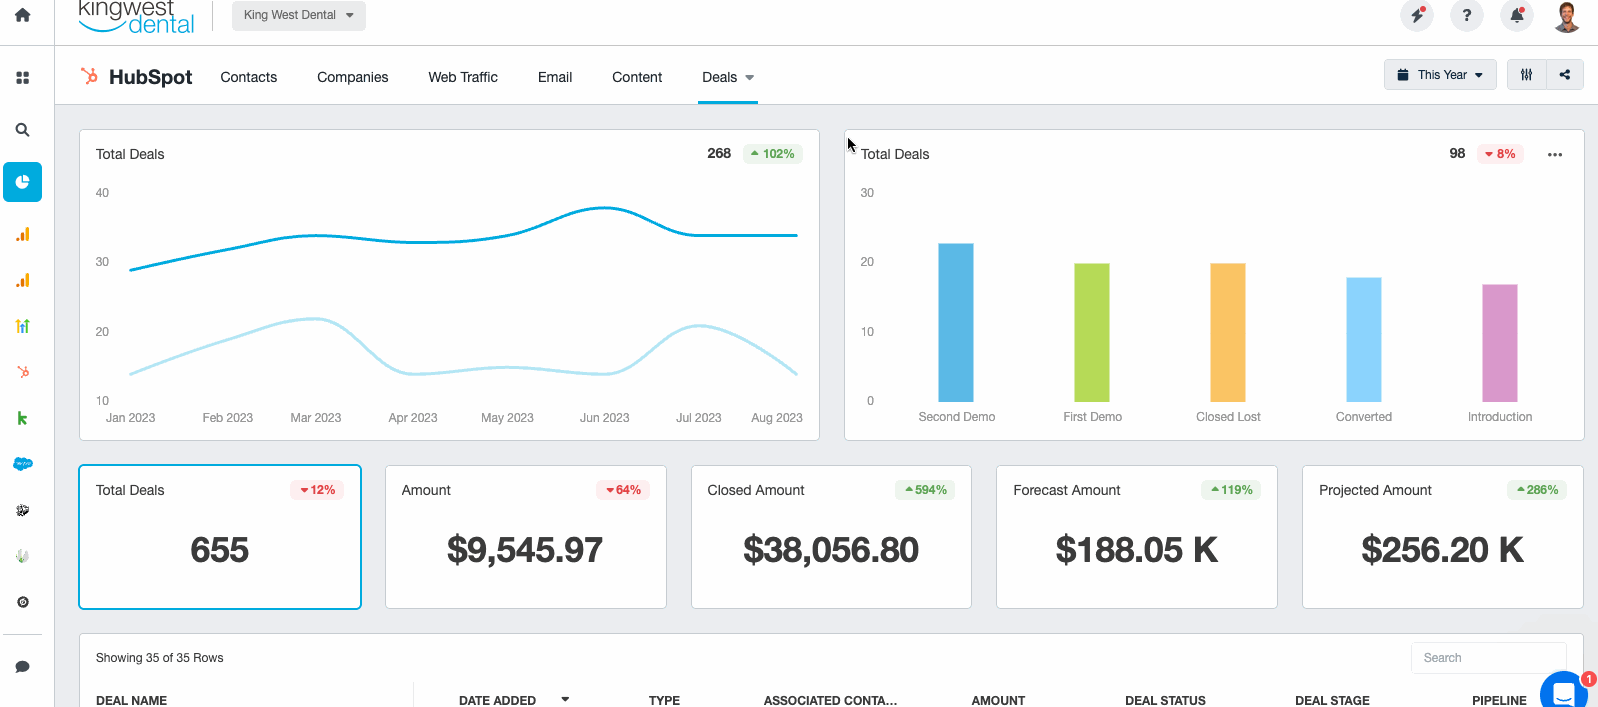Open the This Year date range dropdown

[1440, 75]
